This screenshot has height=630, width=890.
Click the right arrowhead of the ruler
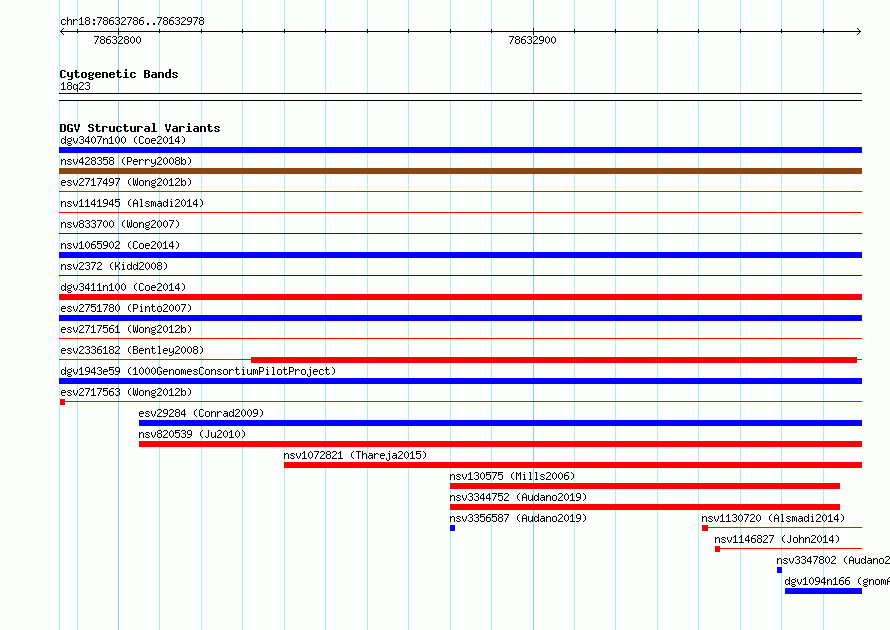[x=859, y=32]
